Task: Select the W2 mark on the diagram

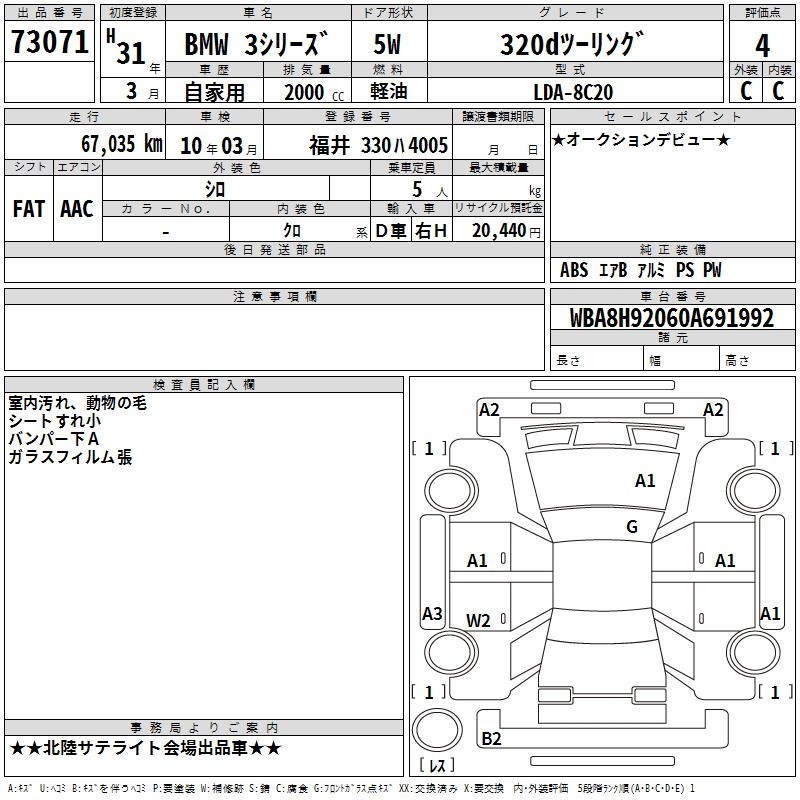Action: click(478, 621)
